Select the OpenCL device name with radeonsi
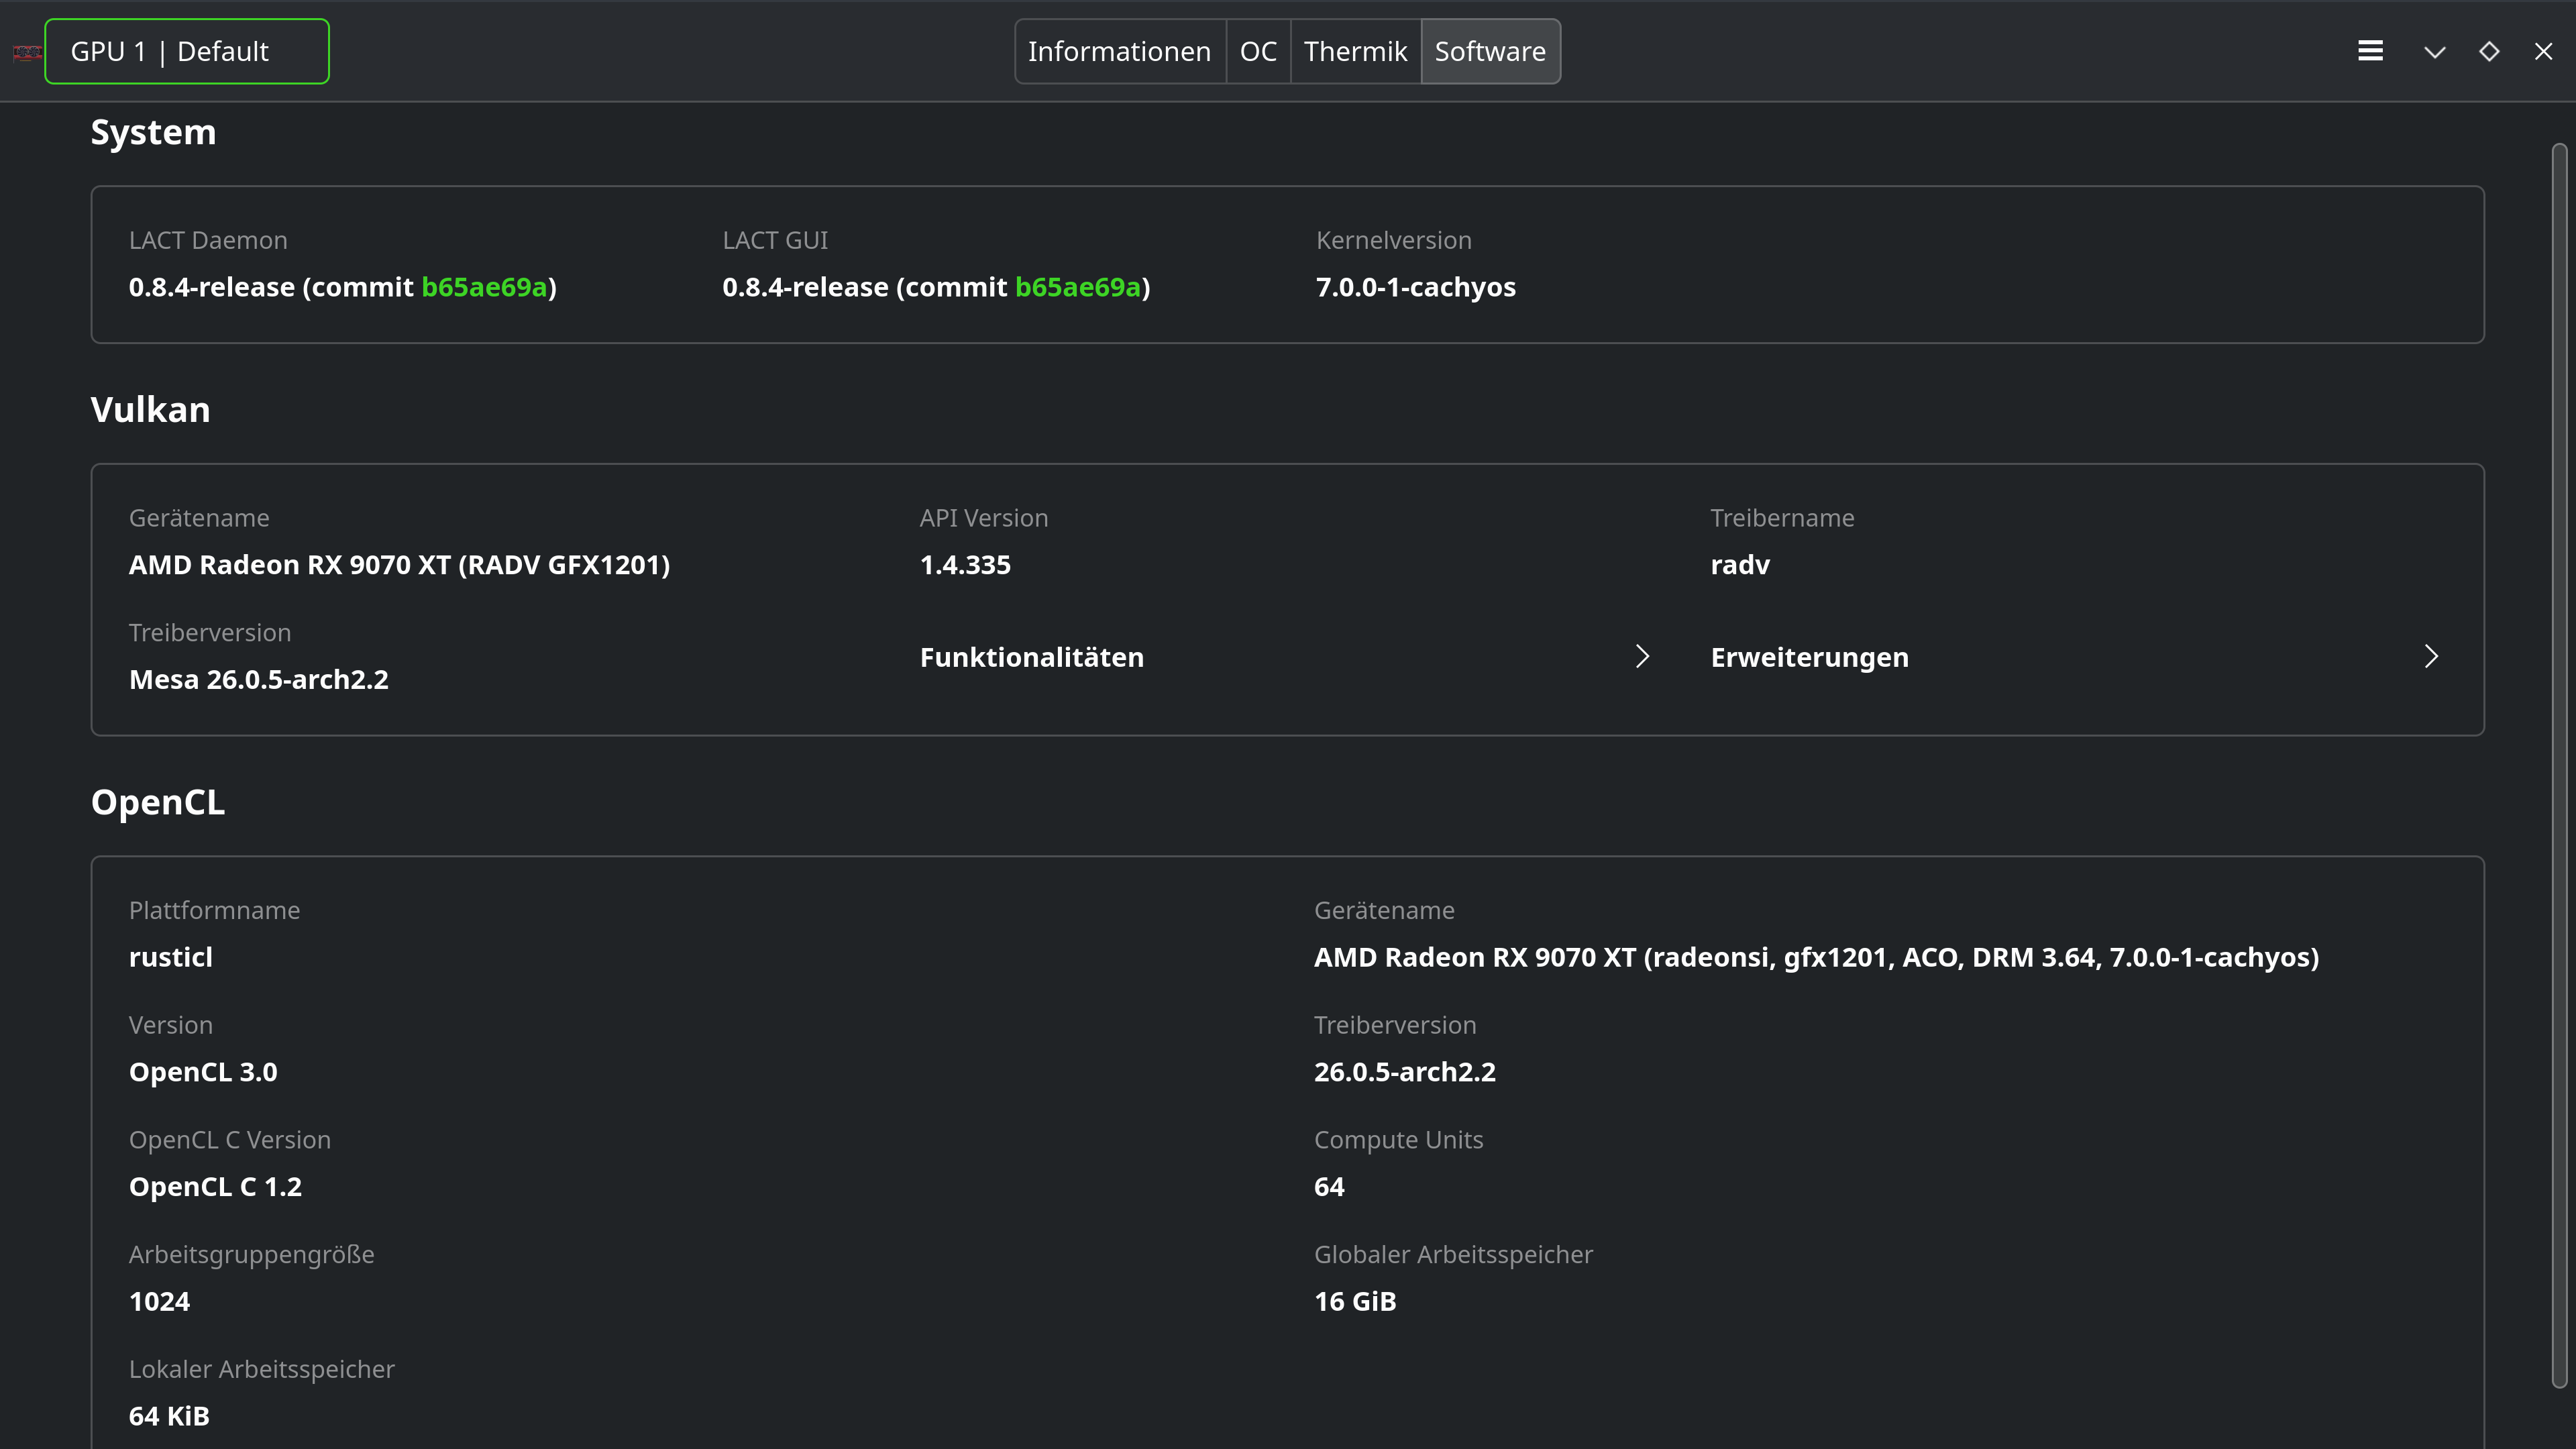The width and height of the screenshot is (2576, 1449). [x=1816, y=957]
